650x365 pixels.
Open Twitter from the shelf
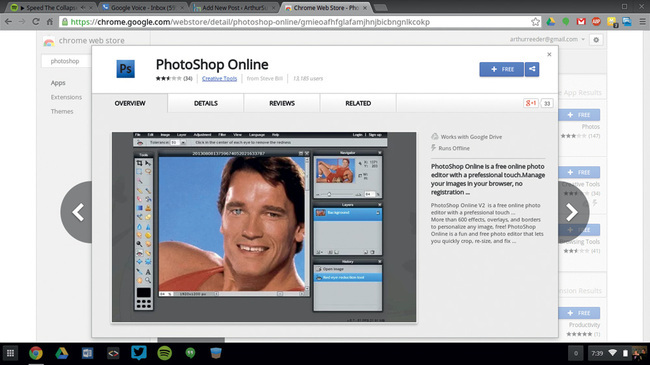[139, 353]
